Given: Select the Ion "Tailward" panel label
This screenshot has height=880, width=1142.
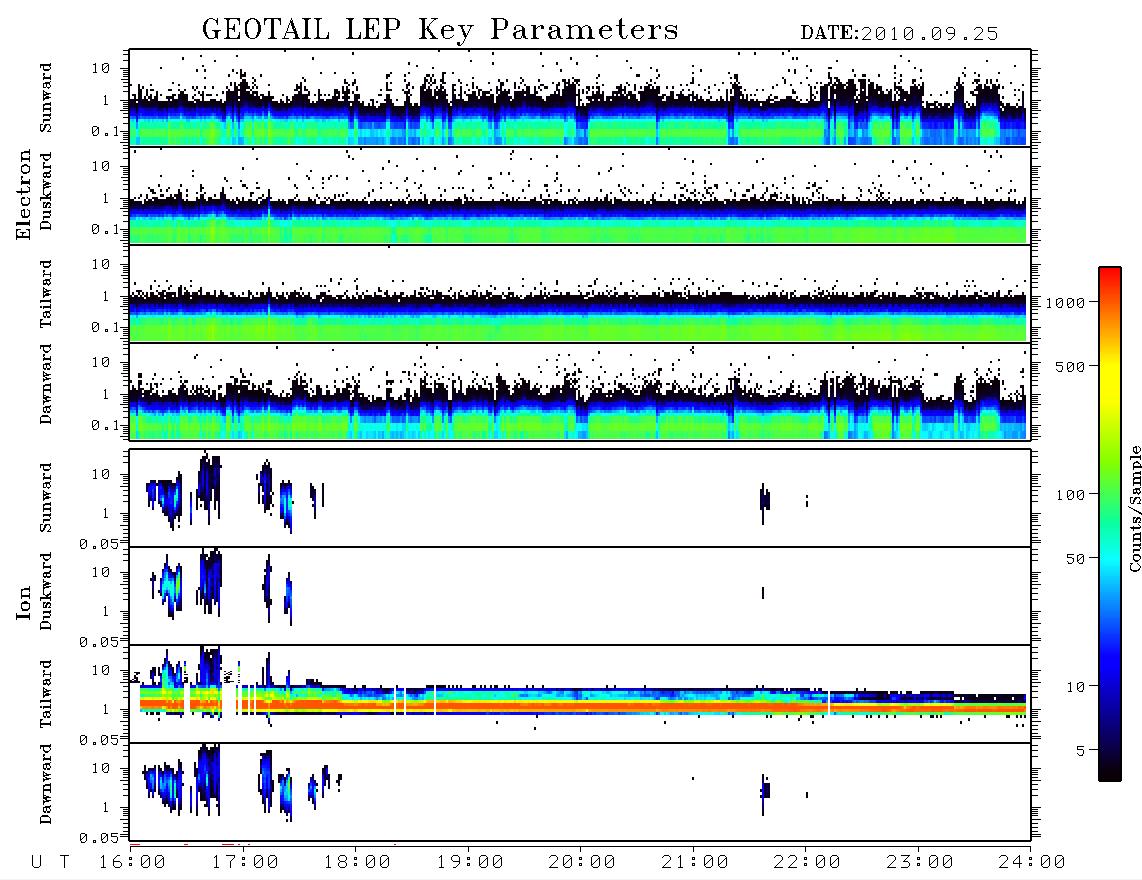Looking at the screenshot, I should [x=46, y=694].
